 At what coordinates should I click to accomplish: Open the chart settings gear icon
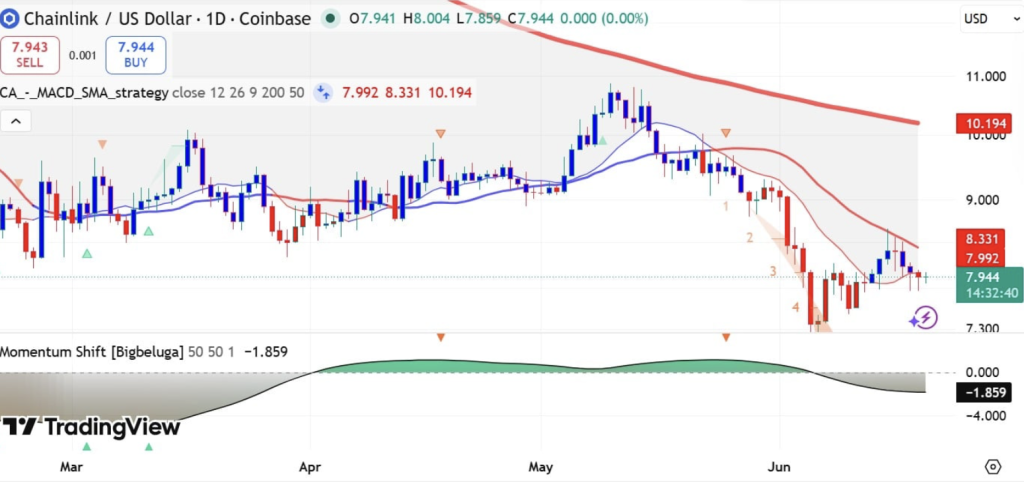pos(993,466)
